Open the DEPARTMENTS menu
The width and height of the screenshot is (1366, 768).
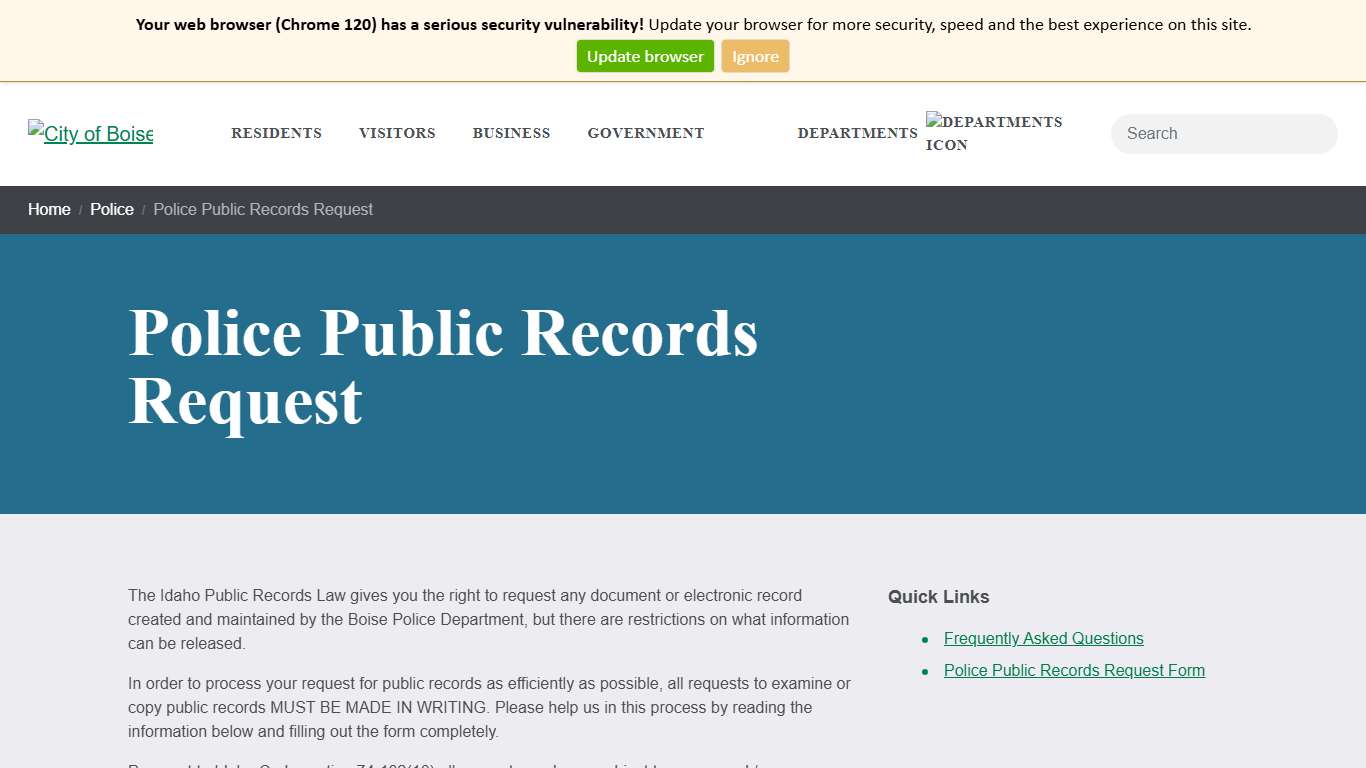pos(857,133)
